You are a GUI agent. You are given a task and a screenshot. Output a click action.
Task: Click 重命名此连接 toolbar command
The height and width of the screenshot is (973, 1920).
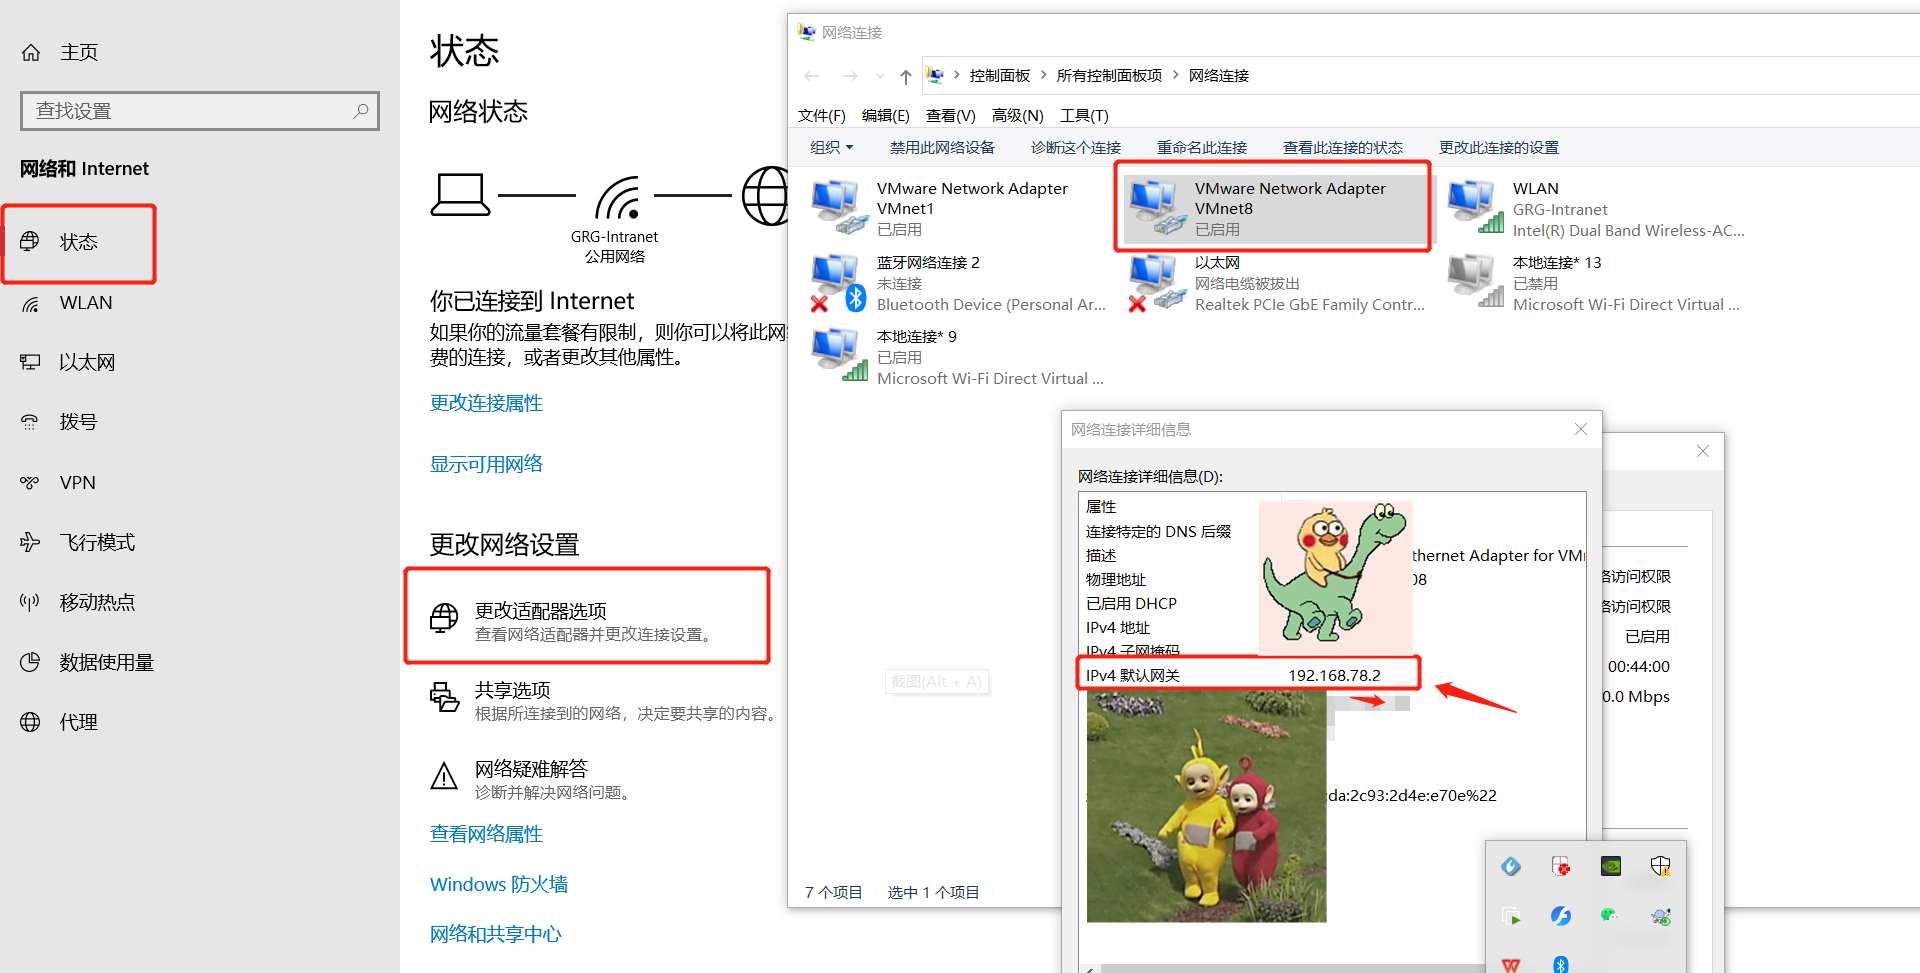coord(1202,147)
